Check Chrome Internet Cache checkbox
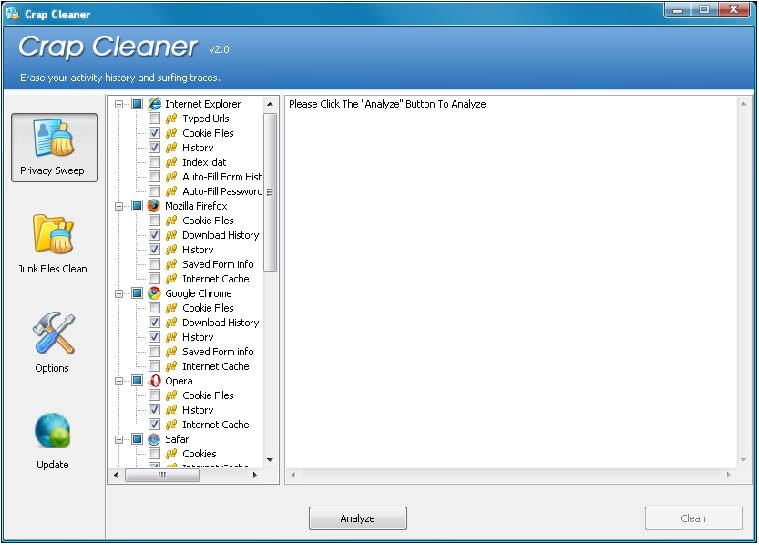Viewport: 759px width, 545px height. point(154,366)
